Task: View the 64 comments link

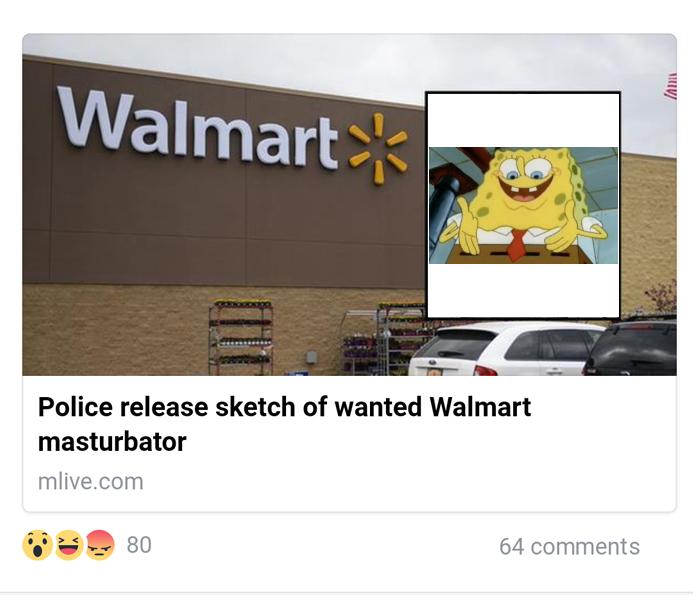Action: 569,546
